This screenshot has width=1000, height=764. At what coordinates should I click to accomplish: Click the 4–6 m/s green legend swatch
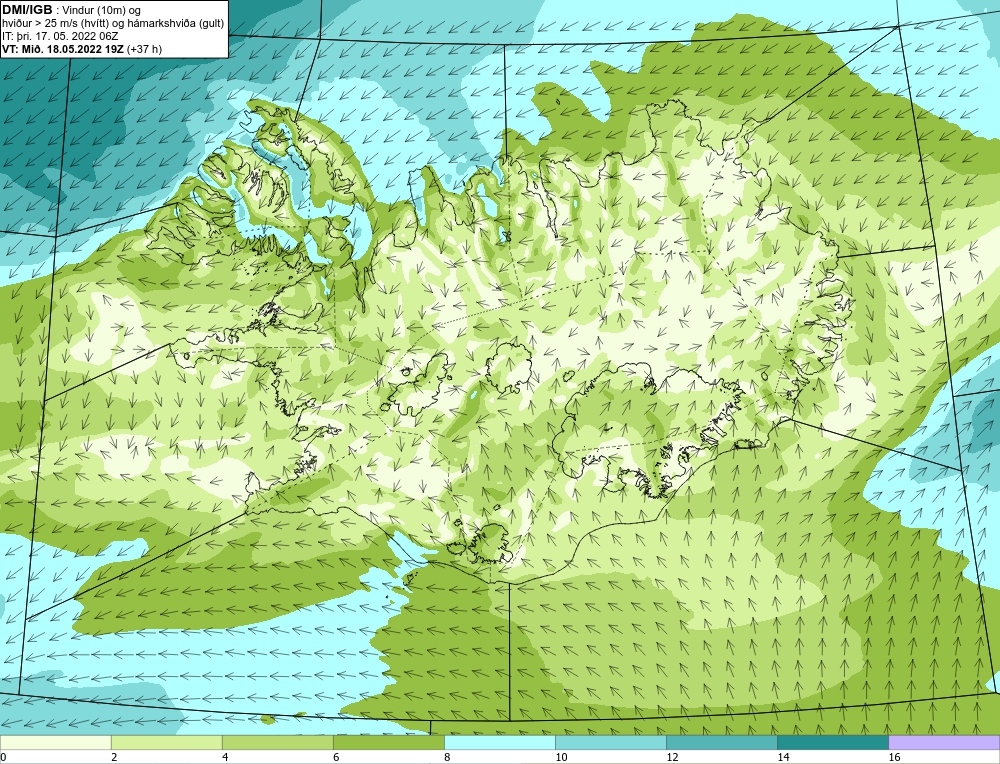278,742
